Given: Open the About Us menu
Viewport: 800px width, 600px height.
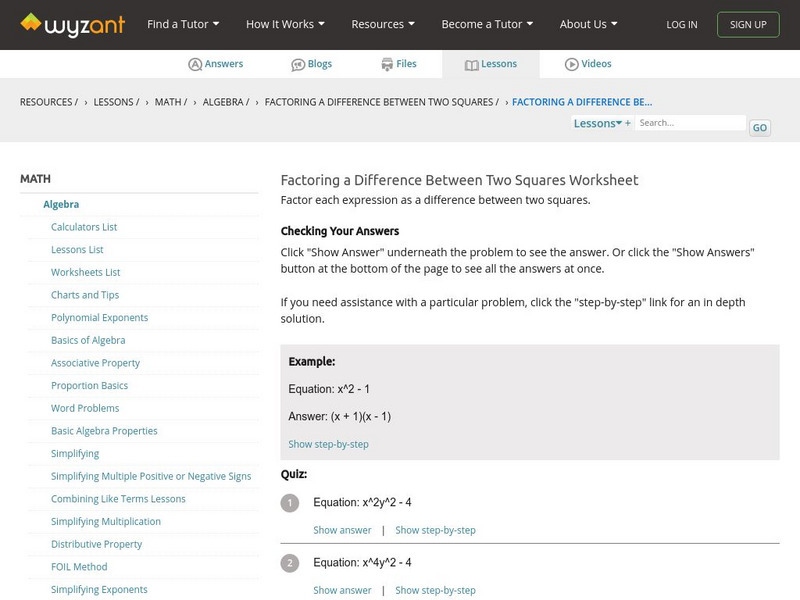Looking at the screenshot, I should coord(588,24).
